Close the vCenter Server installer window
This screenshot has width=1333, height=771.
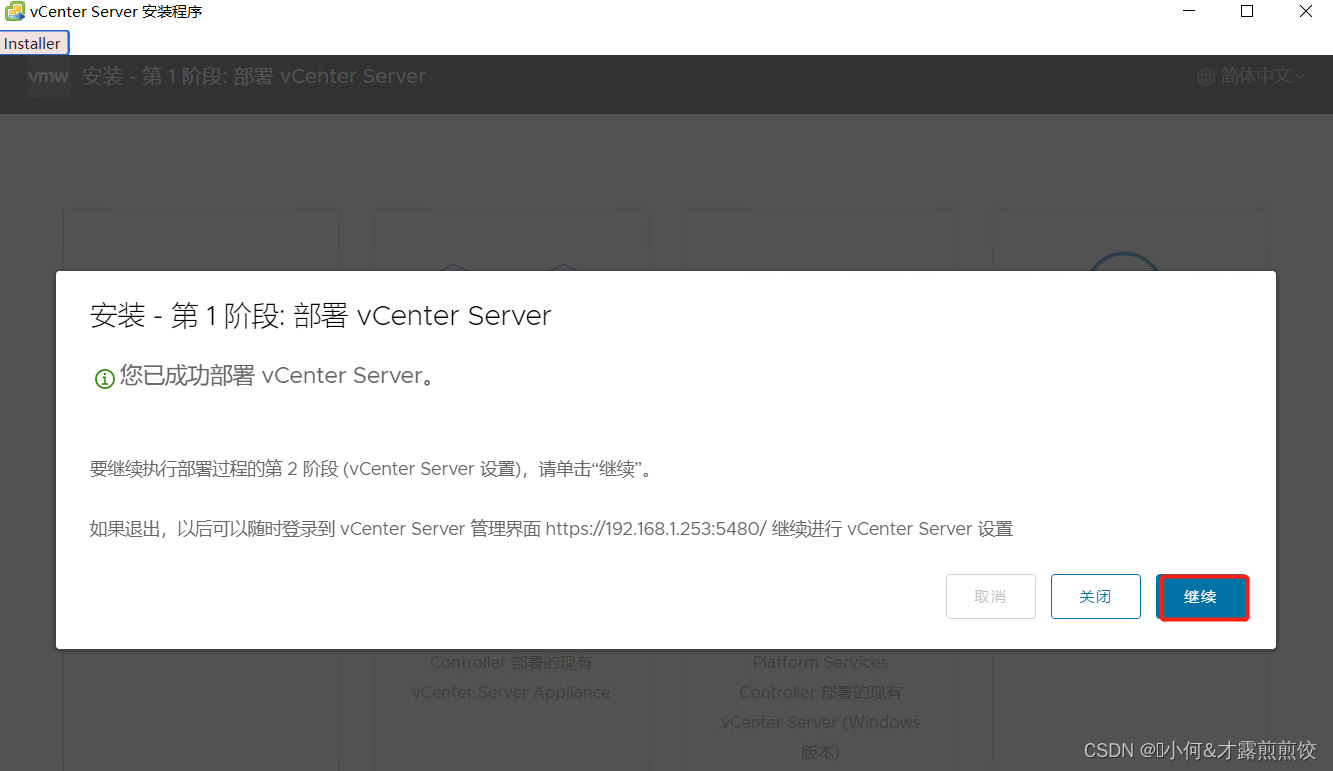(x=1306, y=12)
